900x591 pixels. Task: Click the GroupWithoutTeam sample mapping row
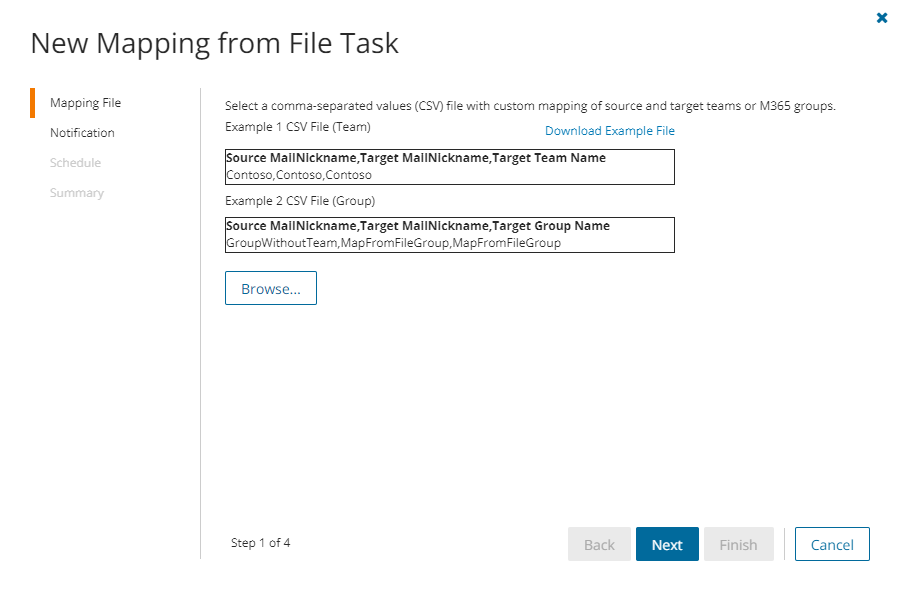click(x=393, y=243)
